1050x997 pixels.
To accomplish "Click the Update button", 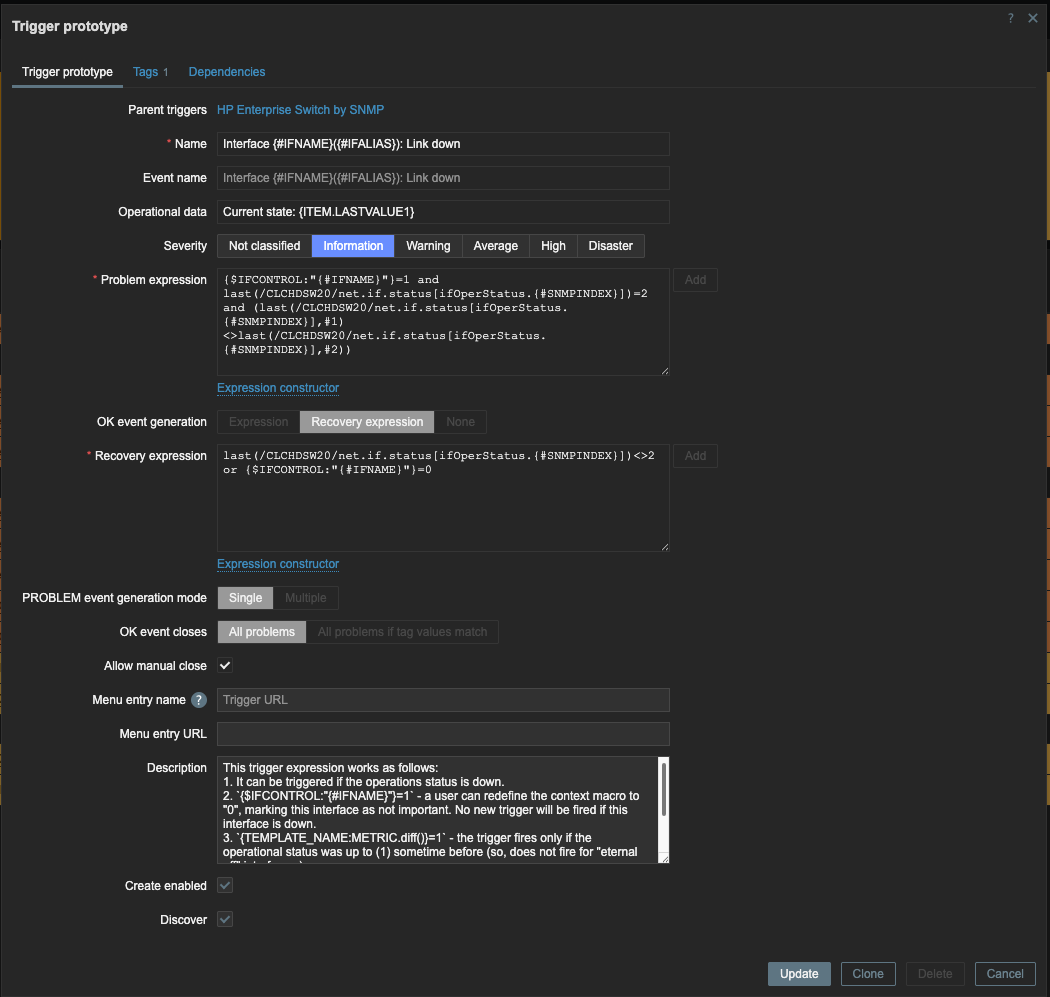I will 799,974.
